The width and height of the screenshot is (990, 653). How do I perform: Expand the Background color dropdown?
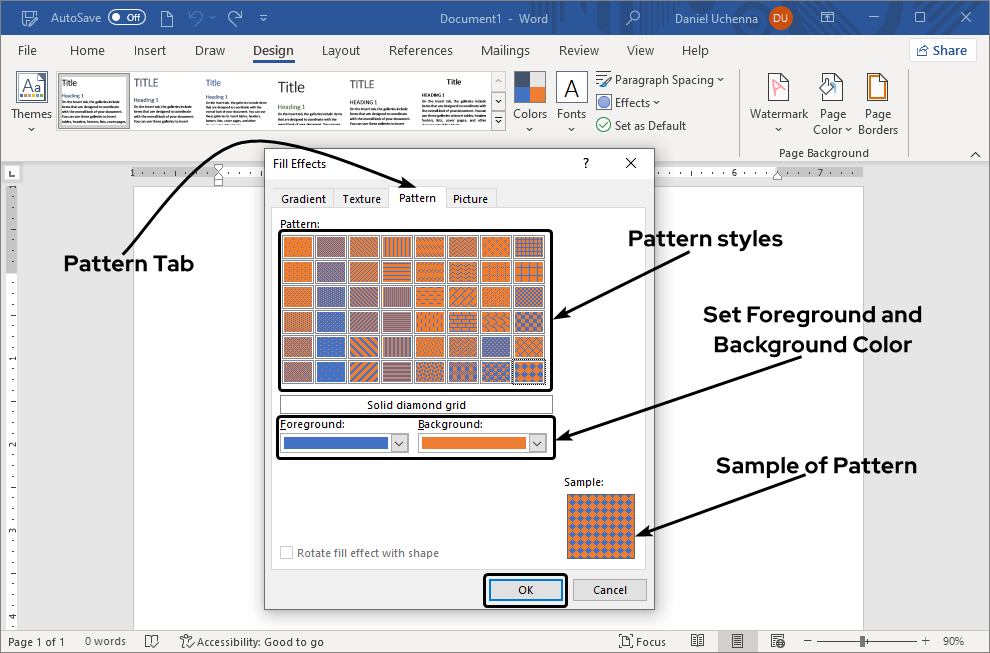pyautogui.click(x=537, y=443)
